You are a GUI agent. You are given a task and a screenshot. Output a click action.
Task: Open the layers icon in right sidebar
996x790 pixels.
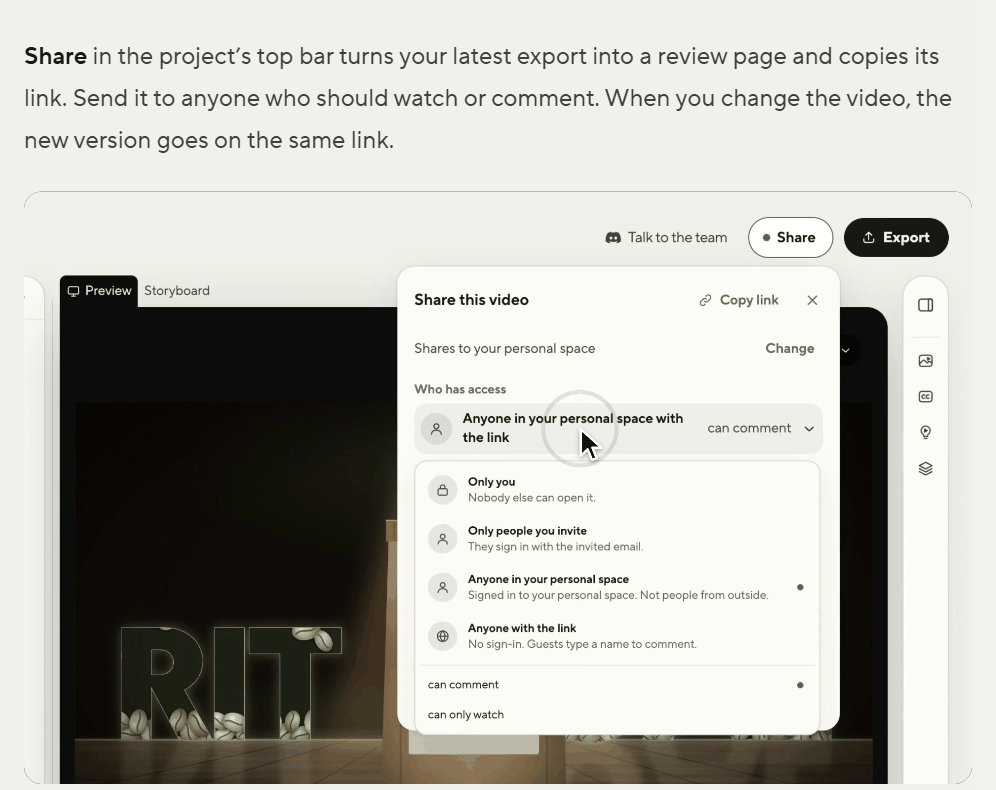[x=925, y=469]
